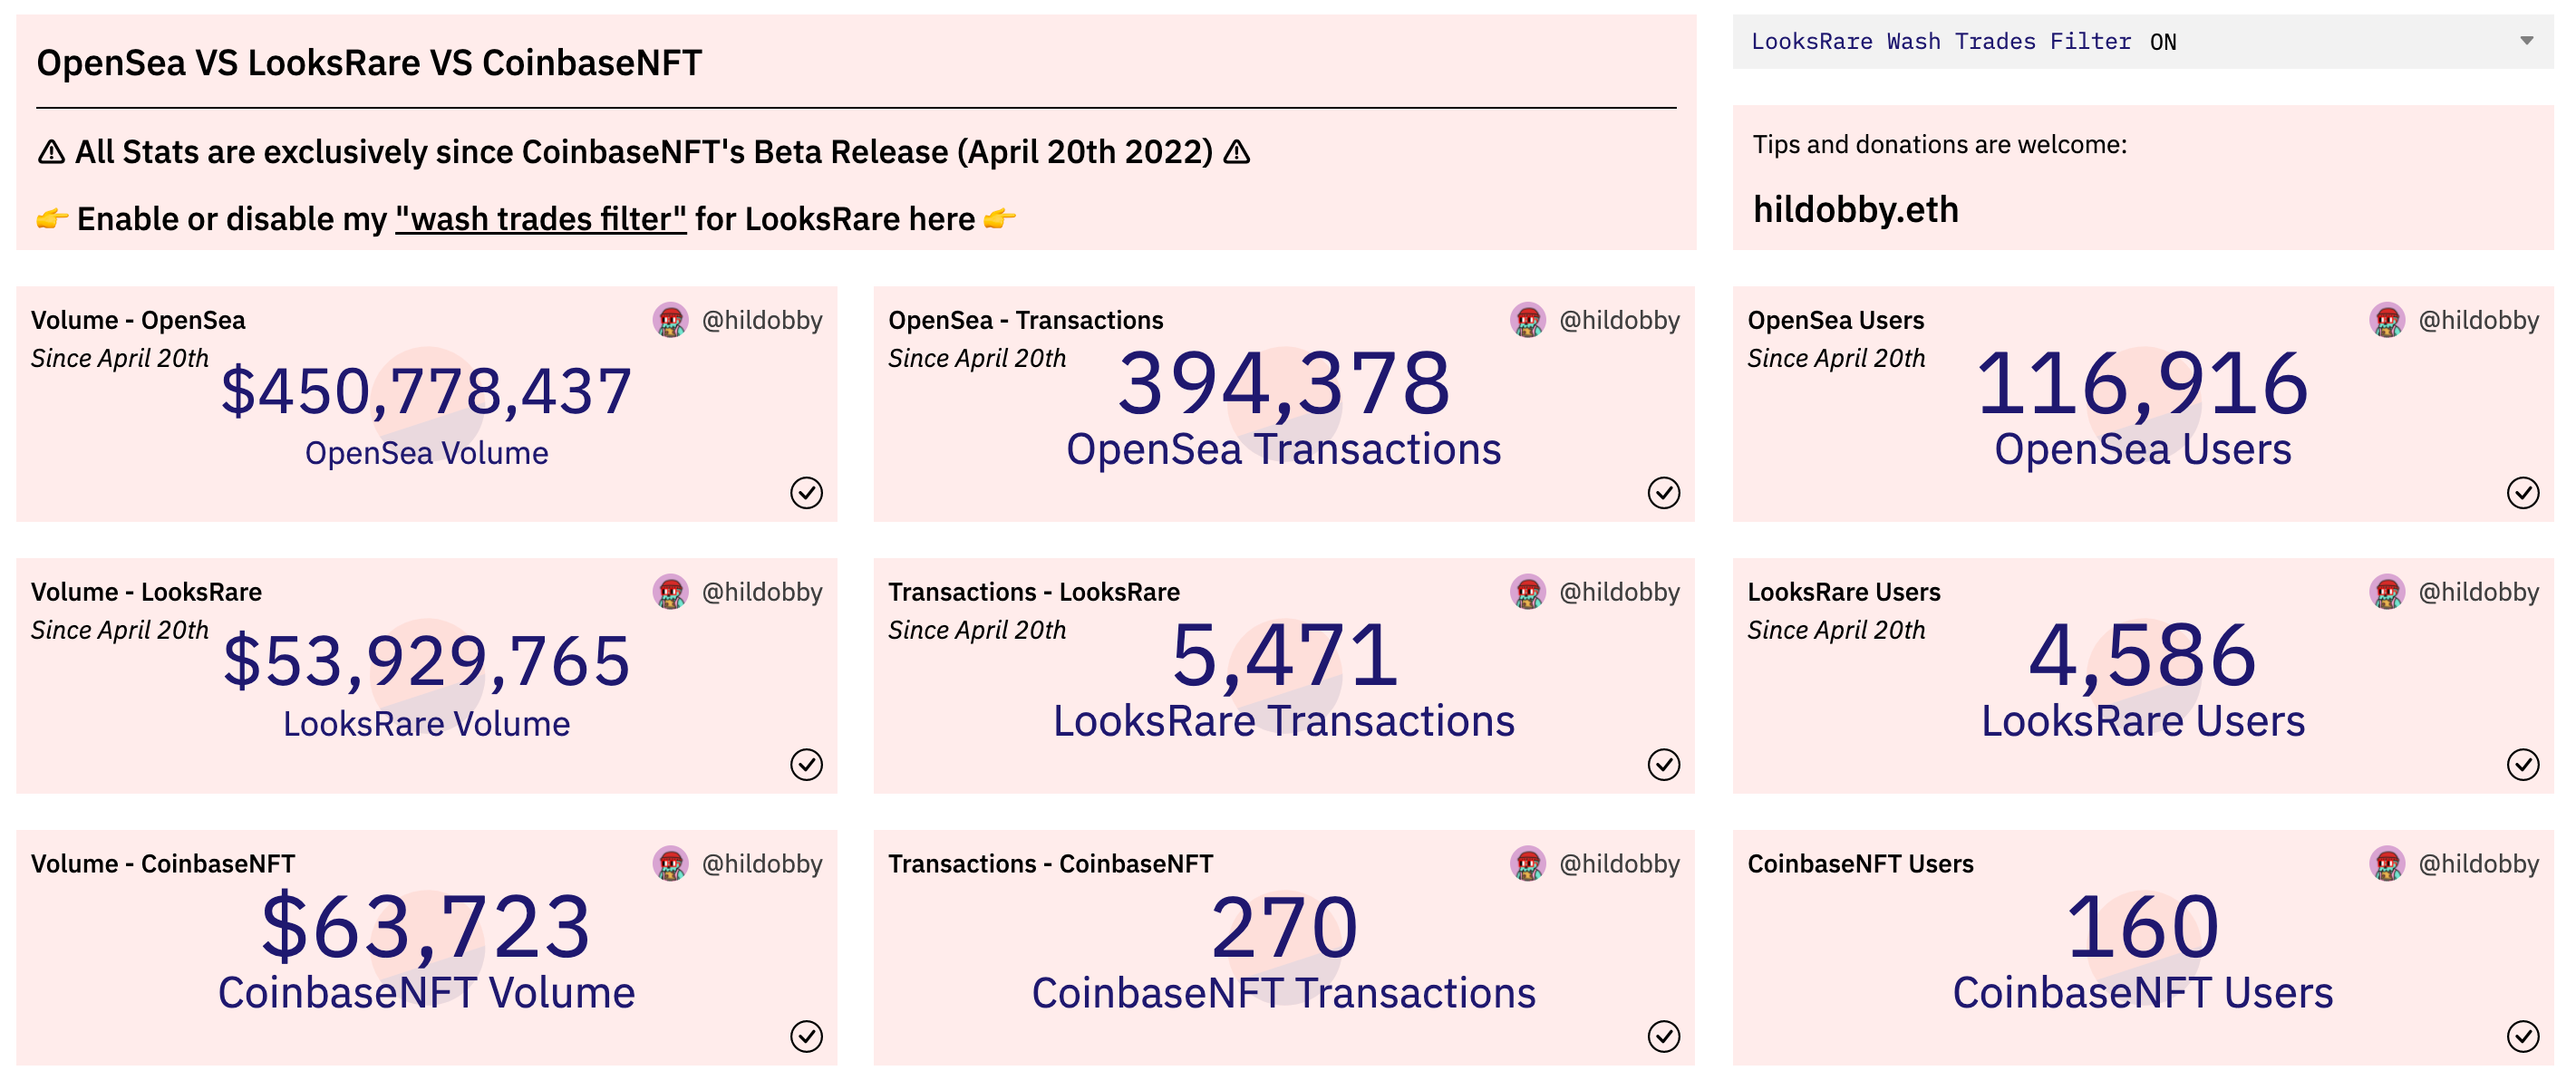The width and height of the screenshot is (2576, 1080).
Task: Select the 160 users value
Action: click(2143, 928)
